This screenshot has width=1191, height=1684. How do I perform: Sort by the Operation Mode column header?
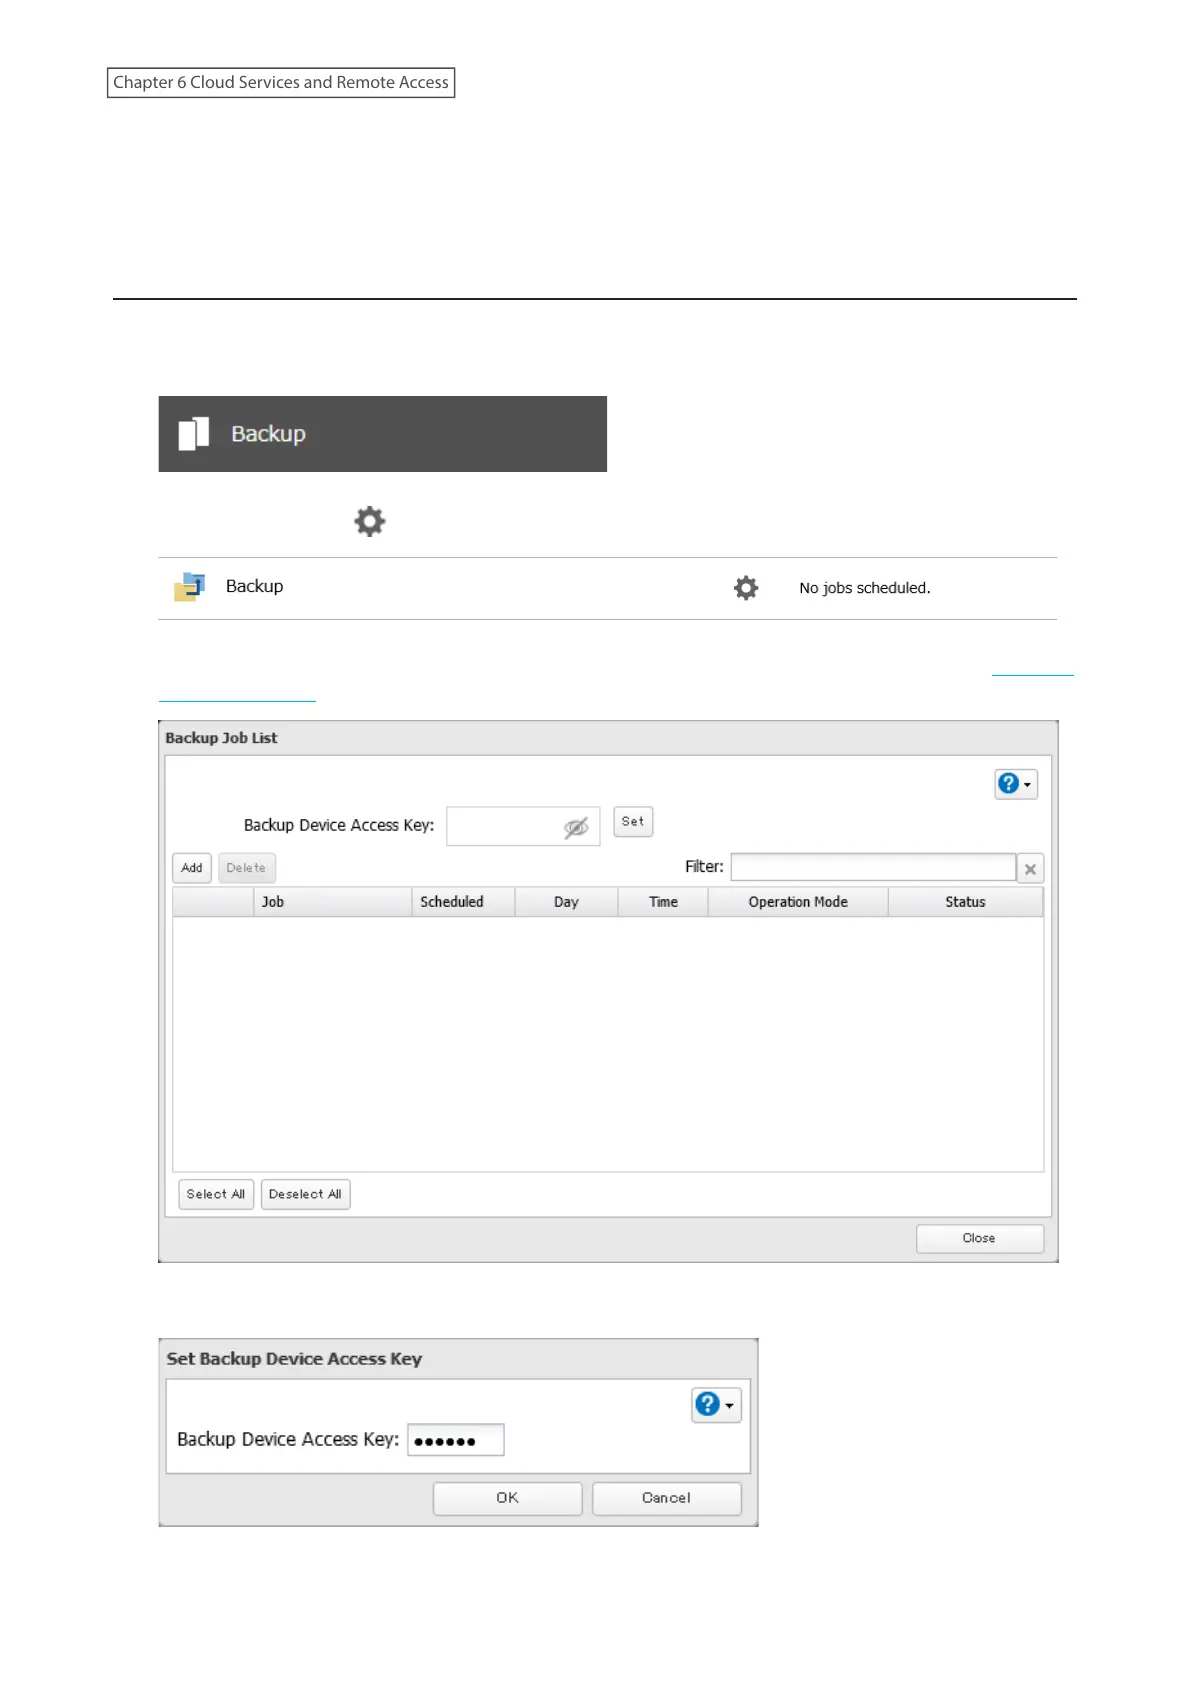797,902
